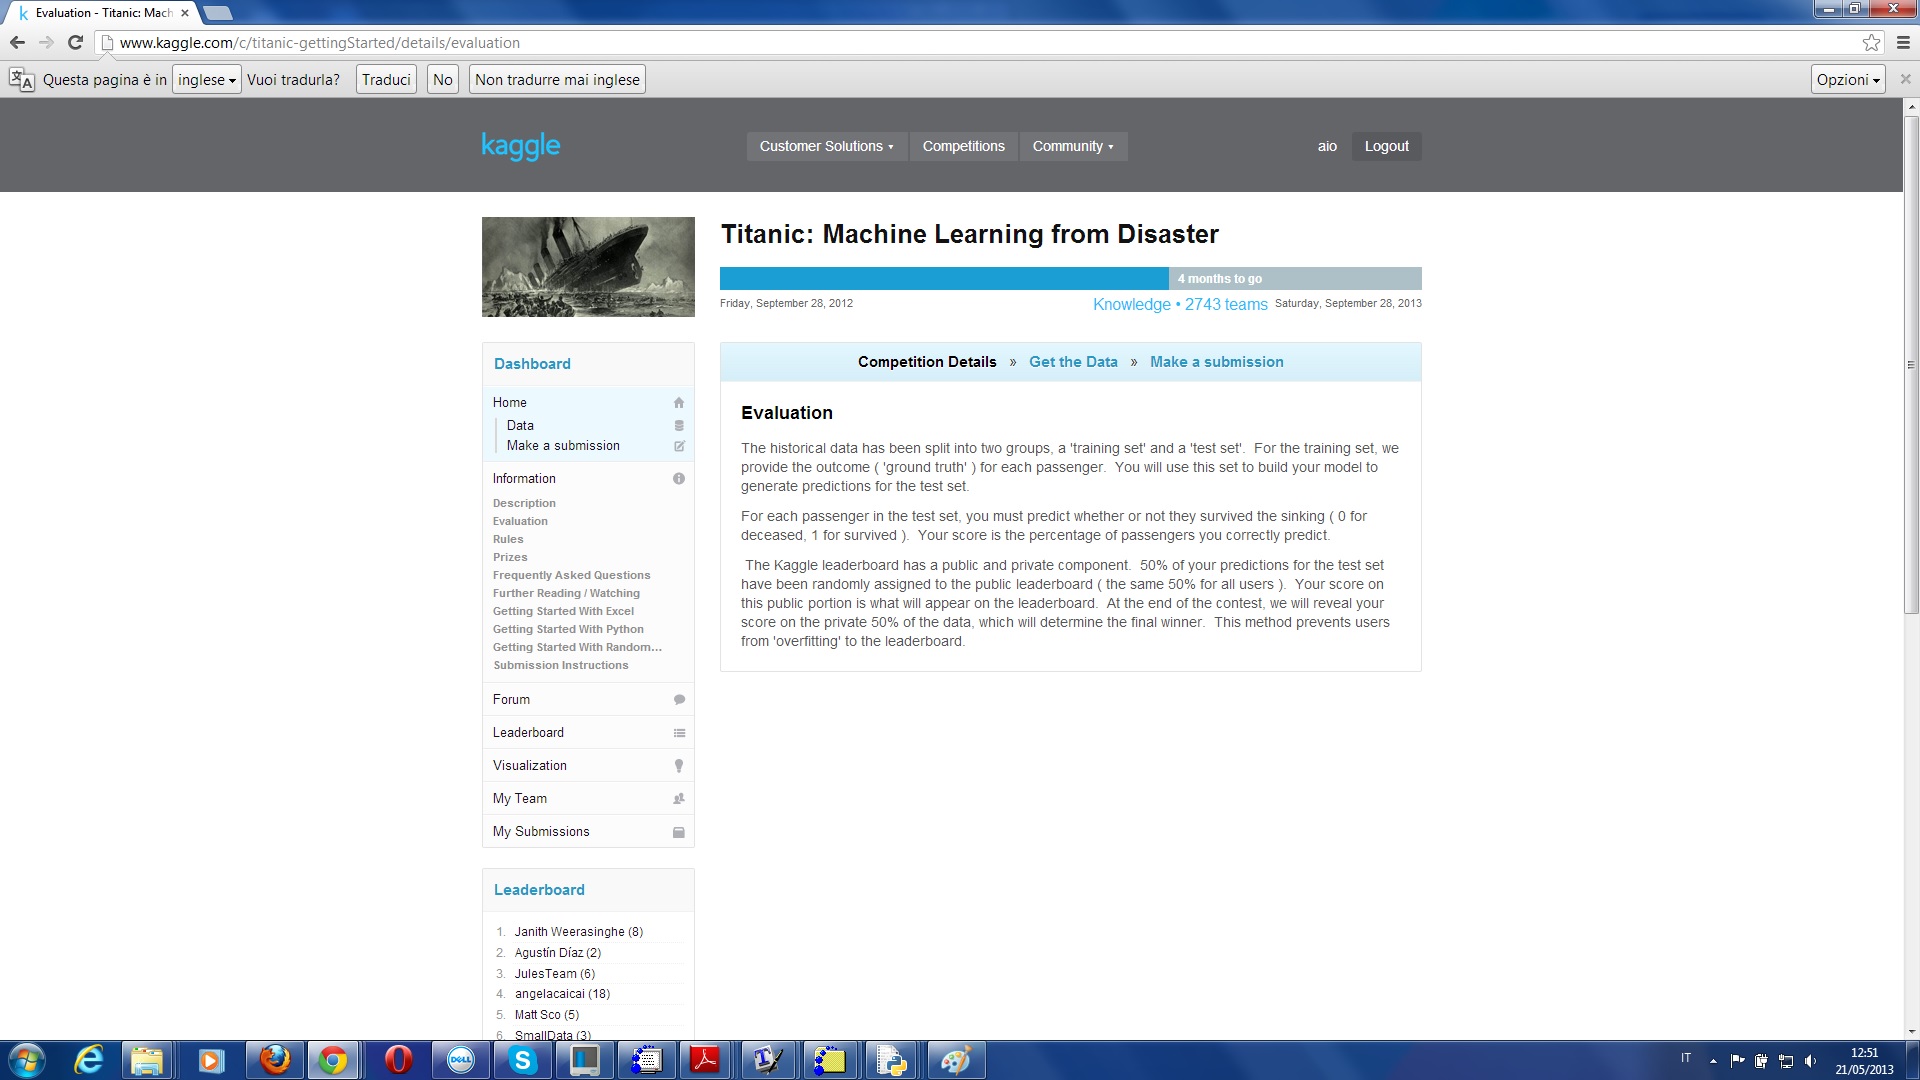
Task: Open Windows Explorer folder in taskbar
Action: (148, 1060)
